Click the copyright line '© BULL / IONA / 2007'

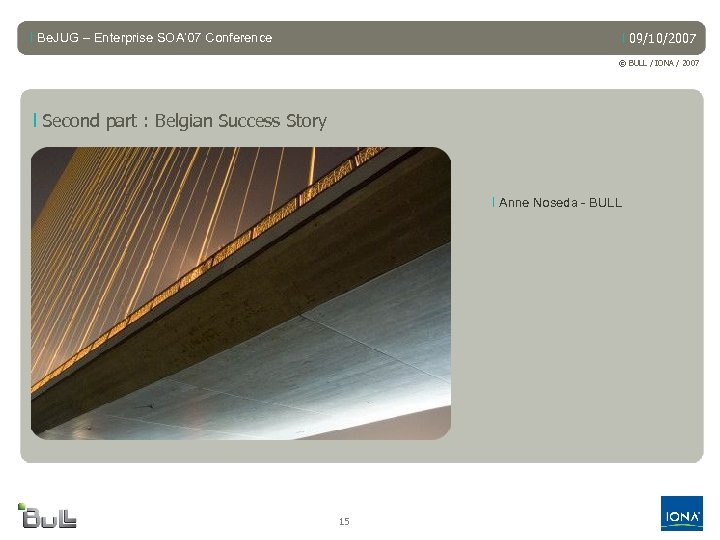tap(659, 63)
